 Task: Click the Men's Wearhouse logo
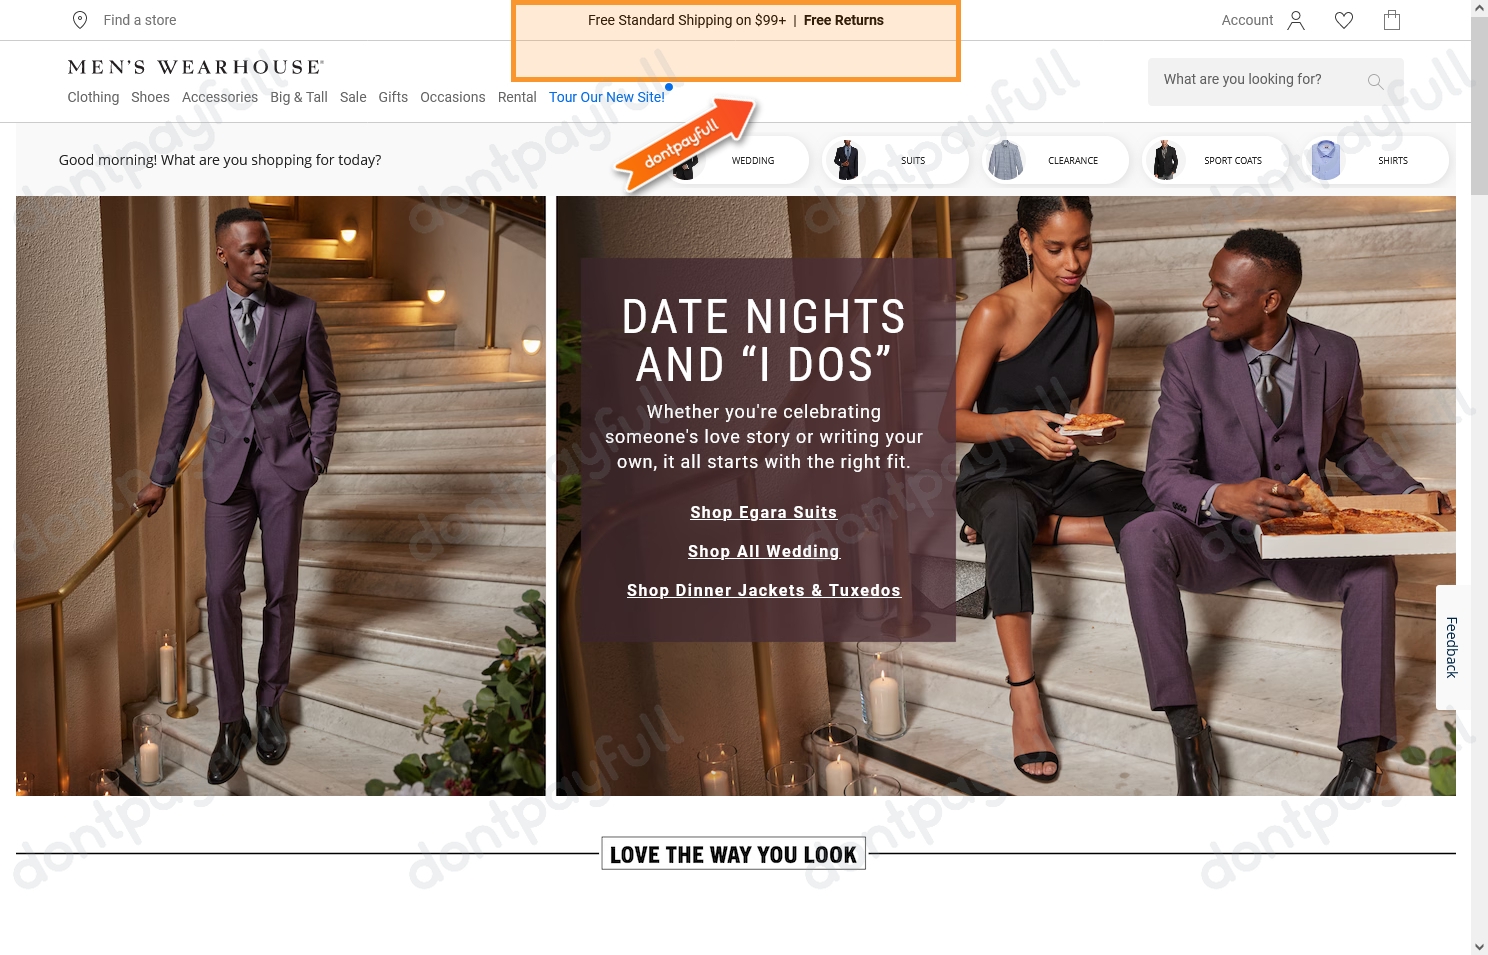(x=196, y=67)
